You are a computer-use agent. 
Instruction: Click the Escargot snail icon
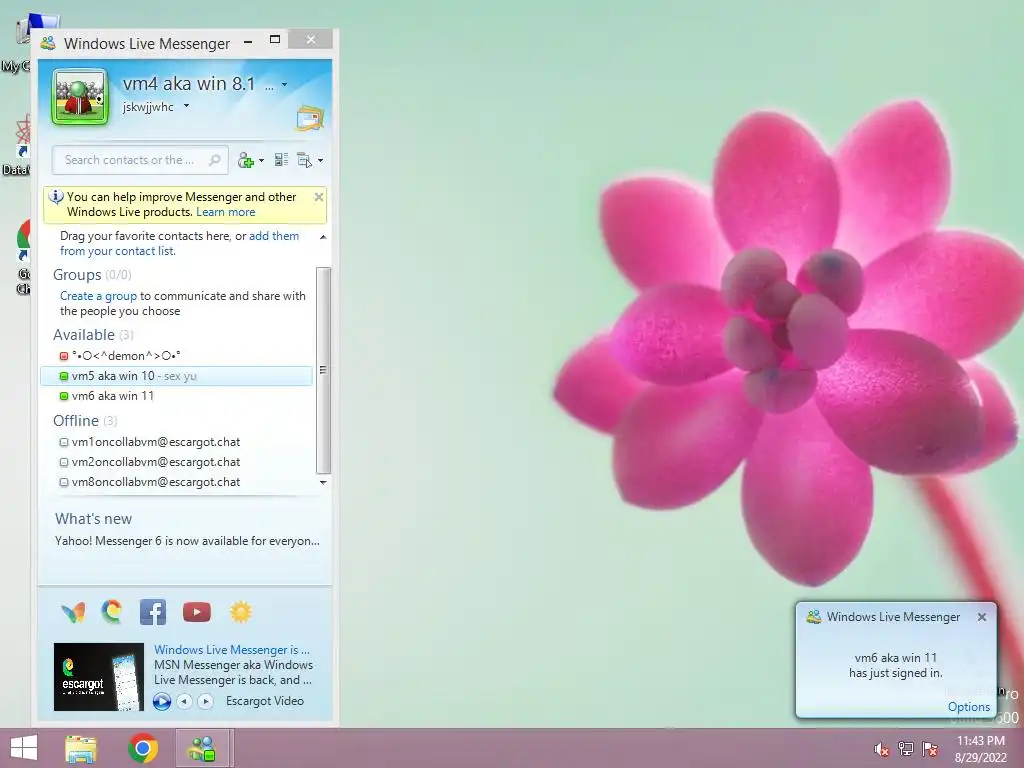click(112, 612)
